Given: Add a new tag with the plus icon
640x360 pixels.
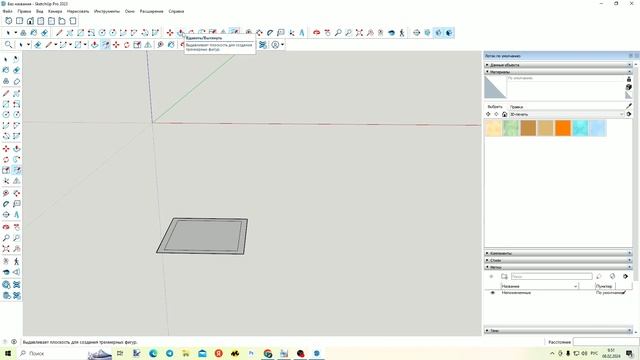Looking at the screenshot, I should pos(491,276).
